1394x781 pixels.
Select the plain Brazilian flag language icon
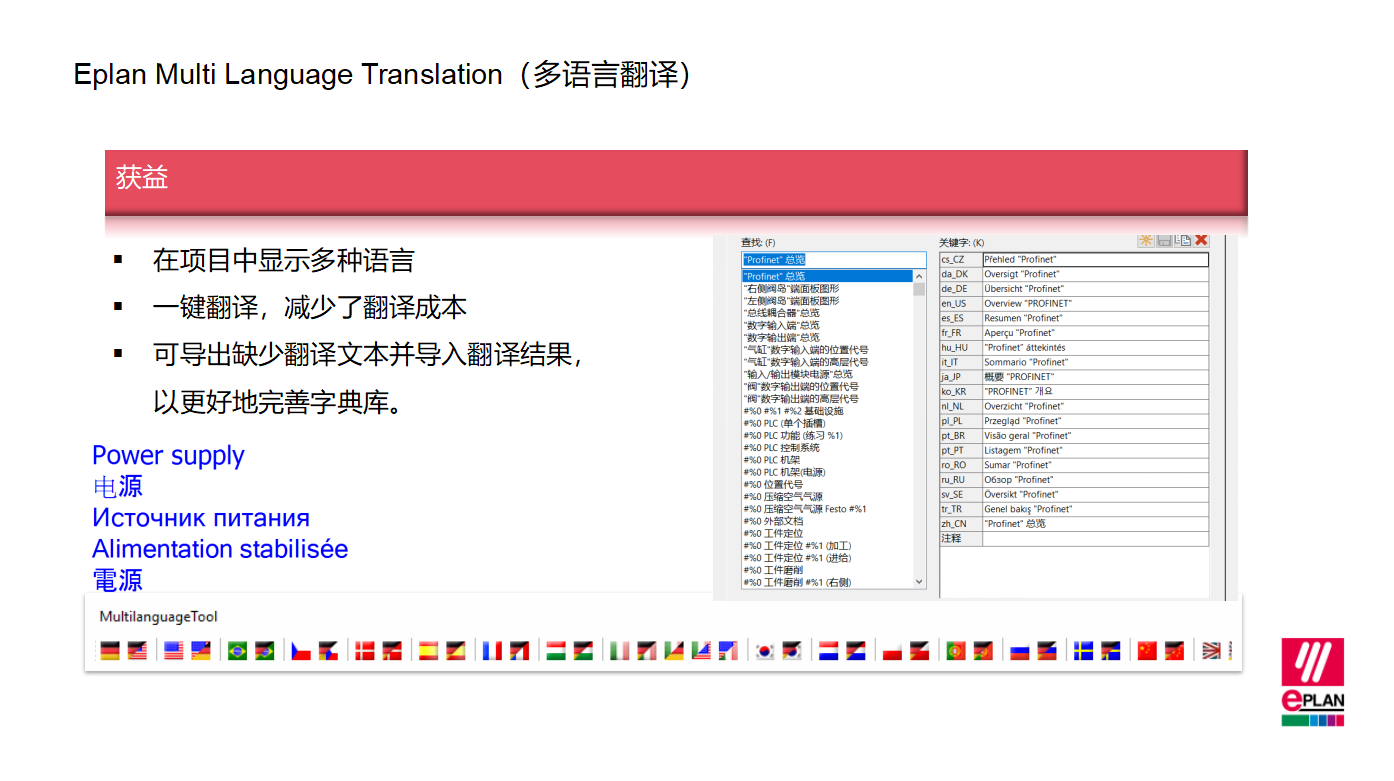pyautogui.click(x=238, y=651)
